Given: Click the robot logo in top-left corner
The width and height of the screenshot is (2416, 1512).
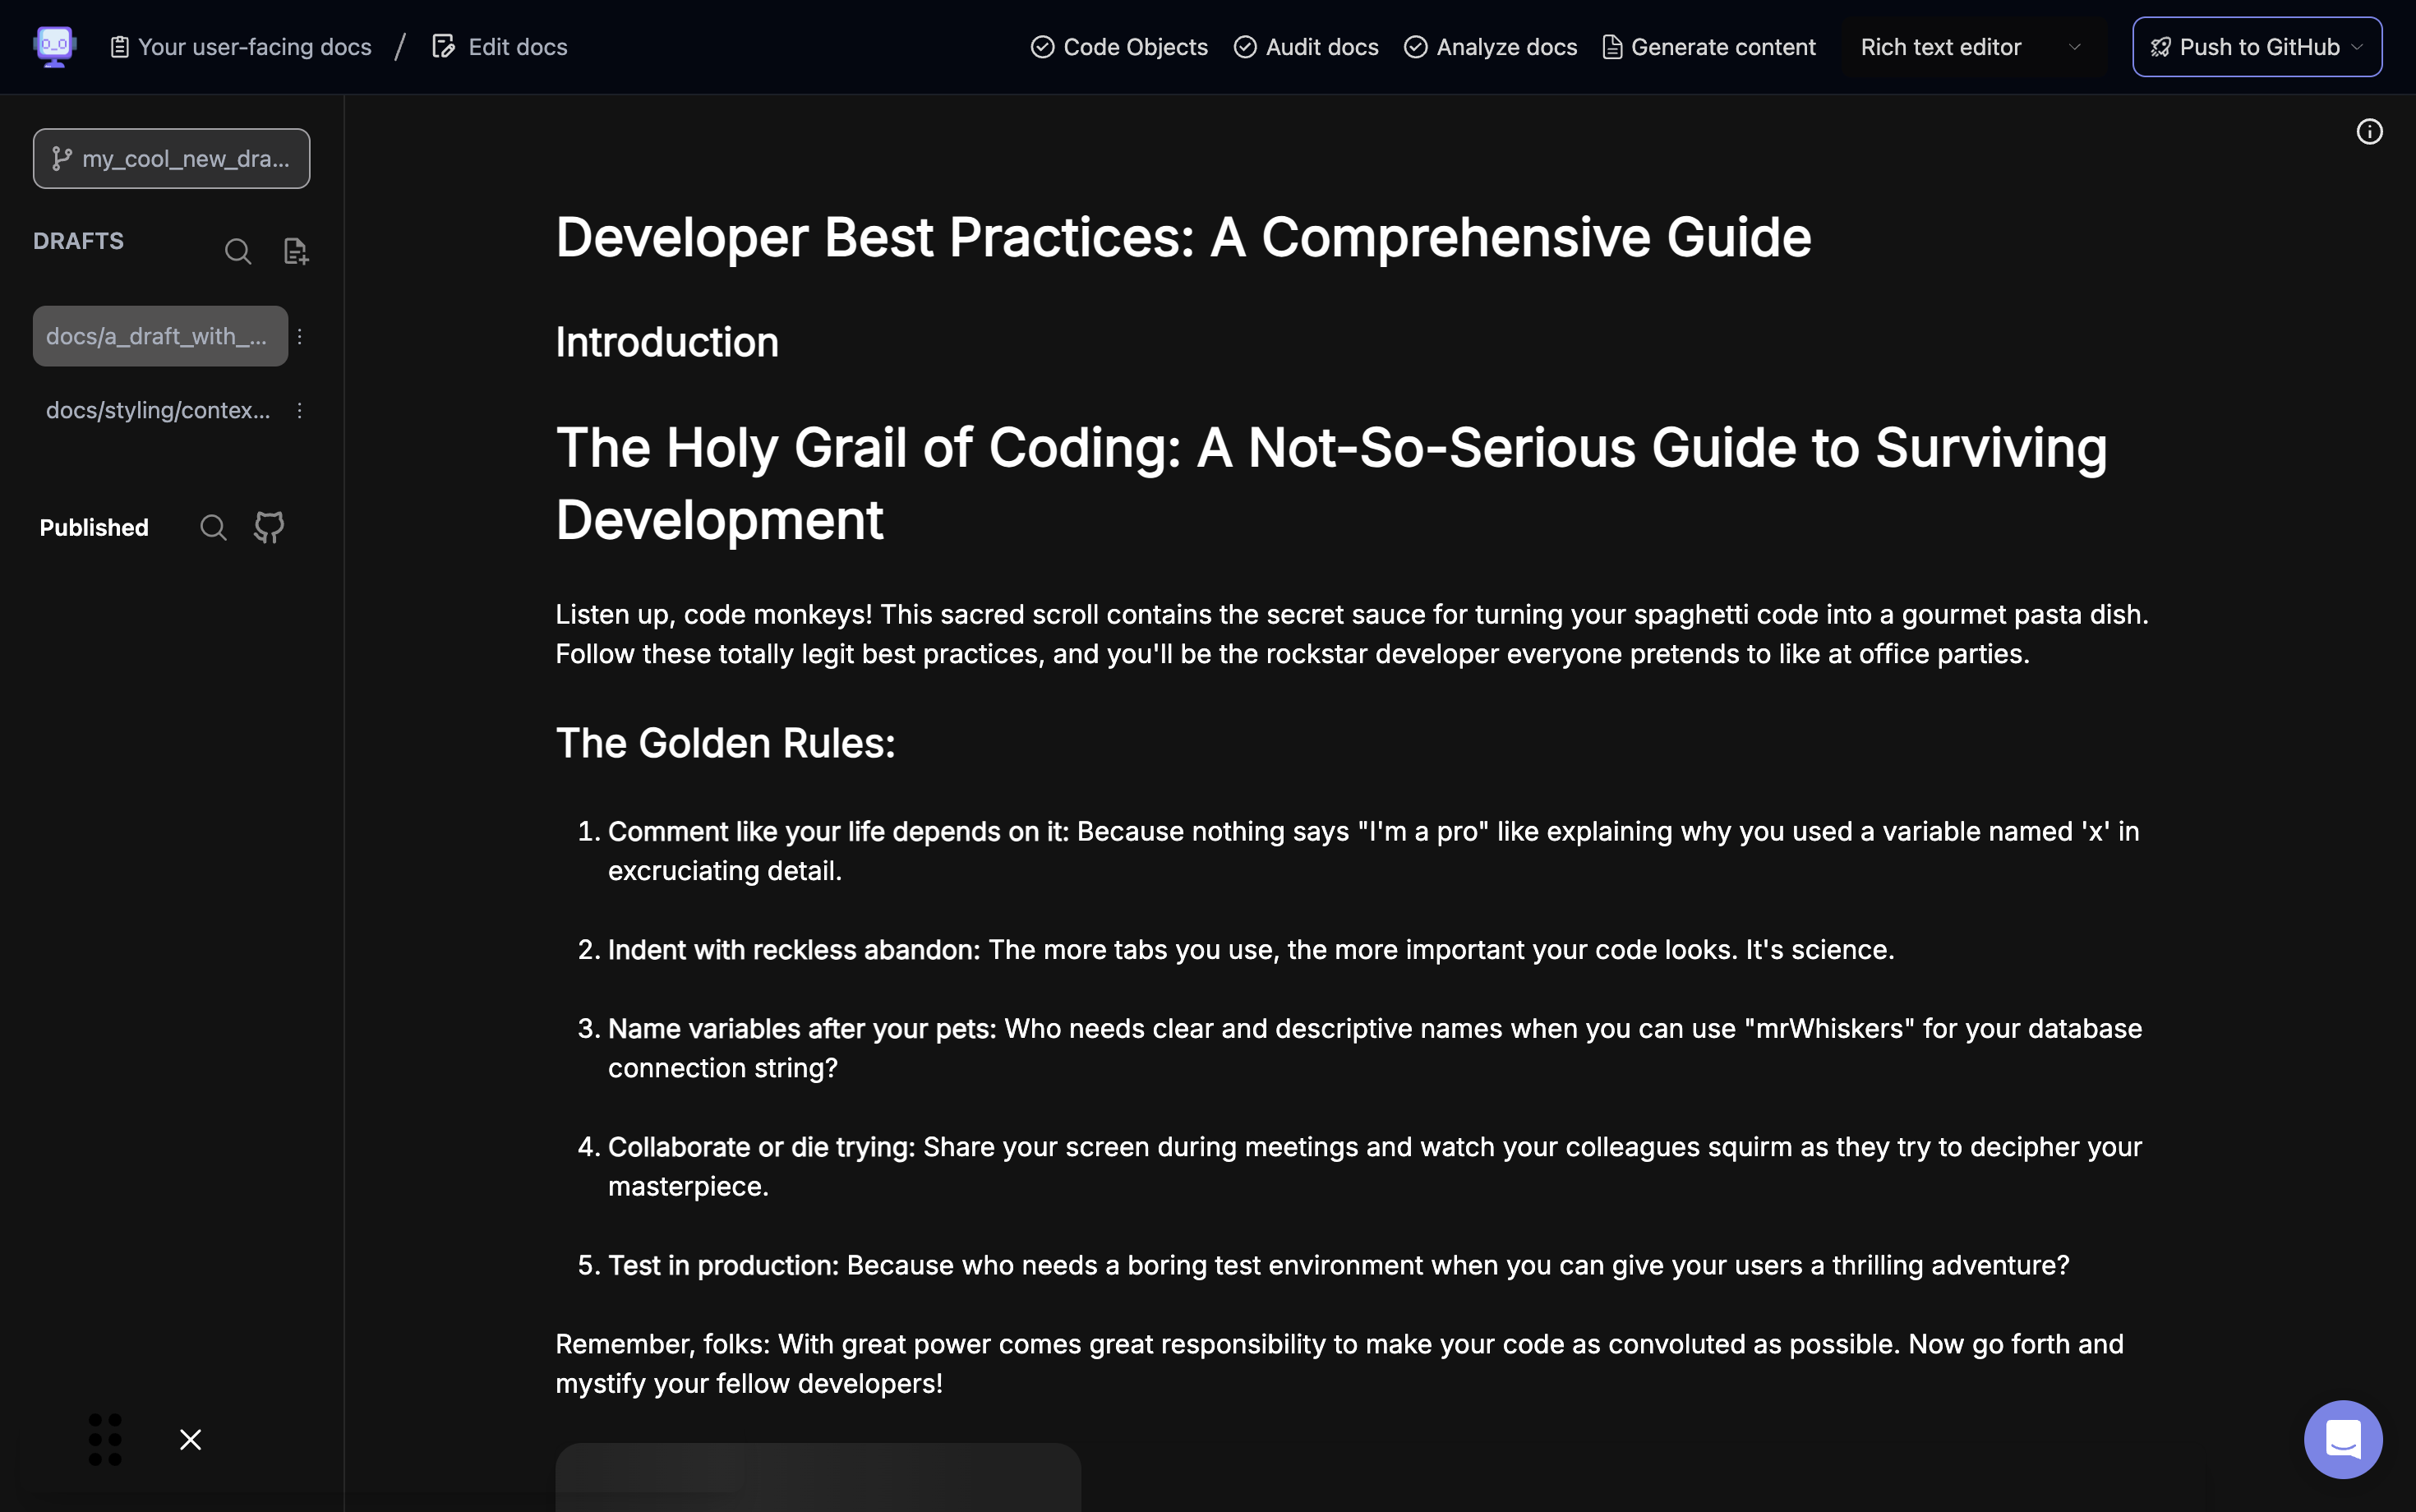Looking at the screenshot, I should click(54, 46).
